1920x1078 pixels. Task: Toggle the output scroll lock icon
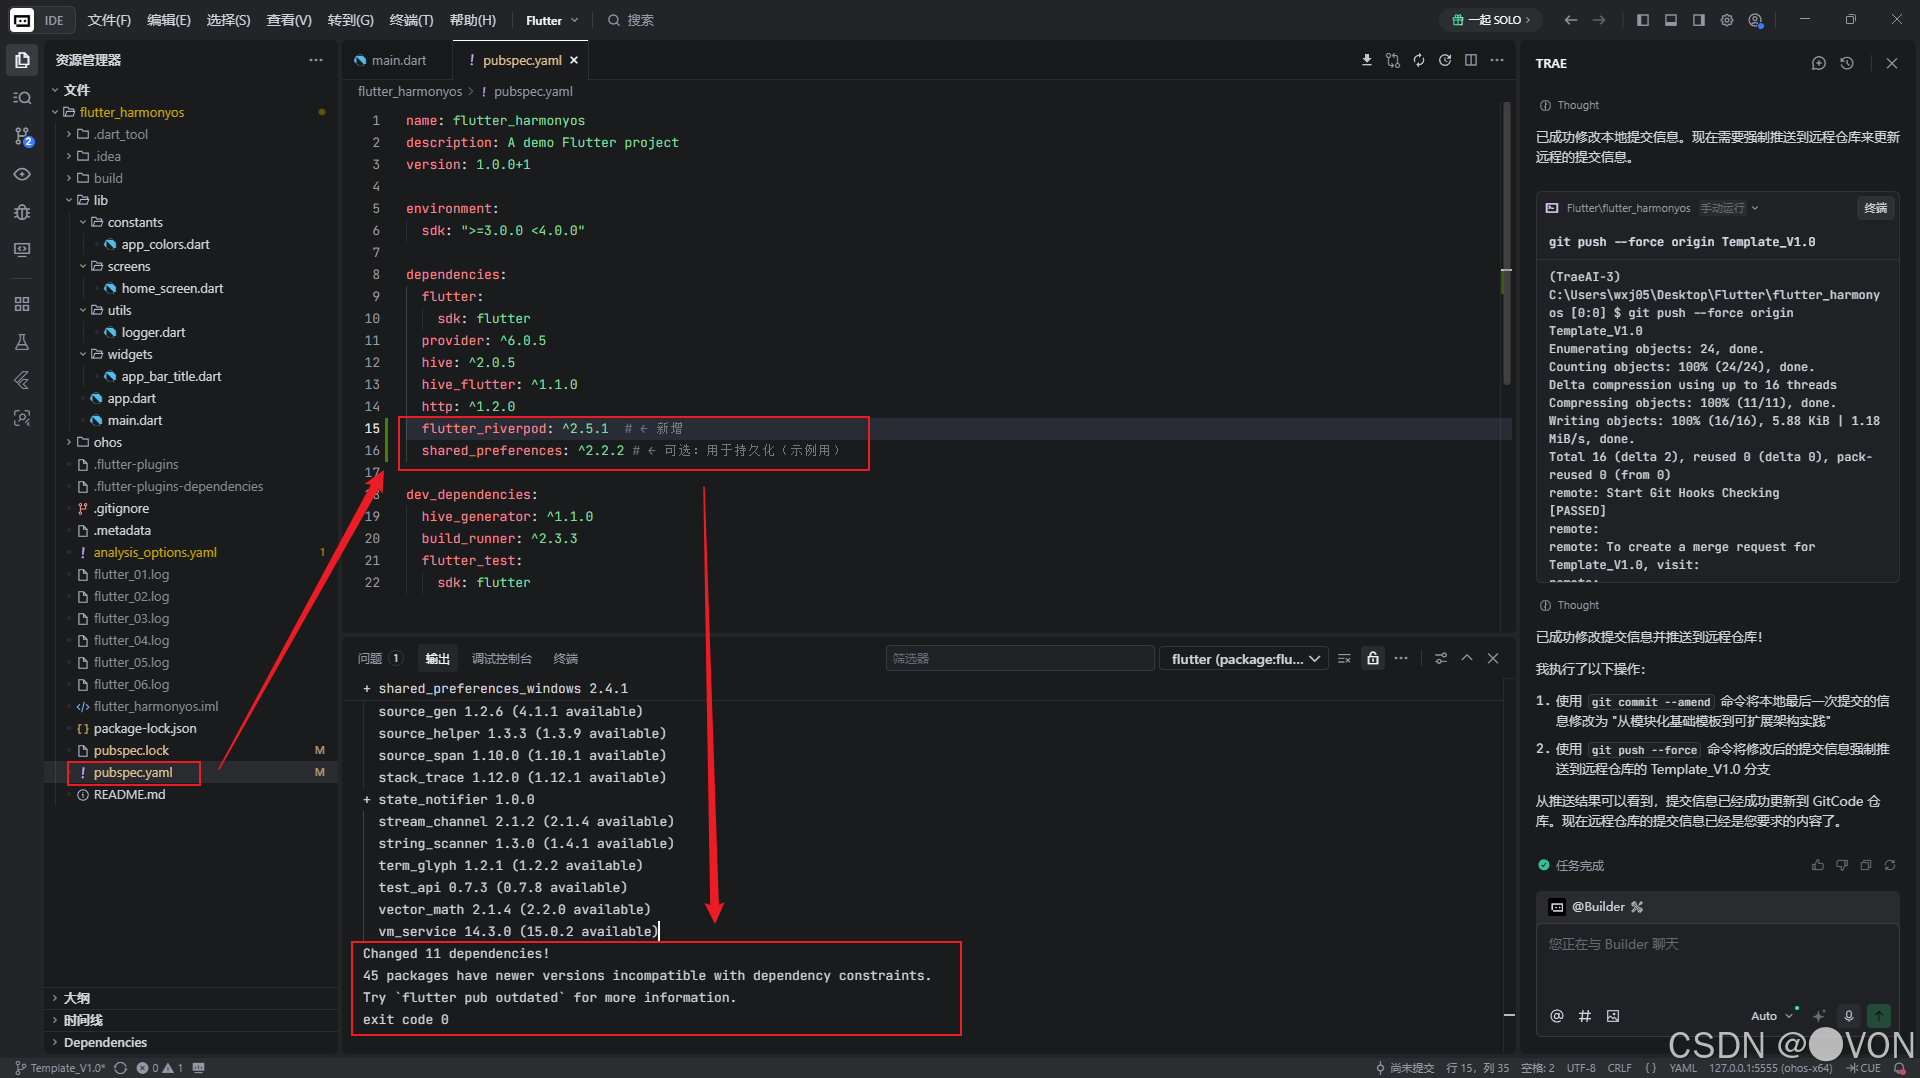[1373, 658]
